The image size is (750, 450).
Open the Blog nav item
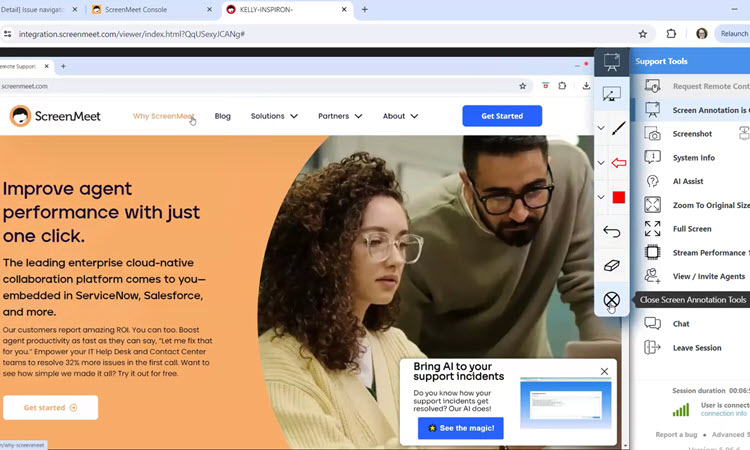tap(222, 116)
